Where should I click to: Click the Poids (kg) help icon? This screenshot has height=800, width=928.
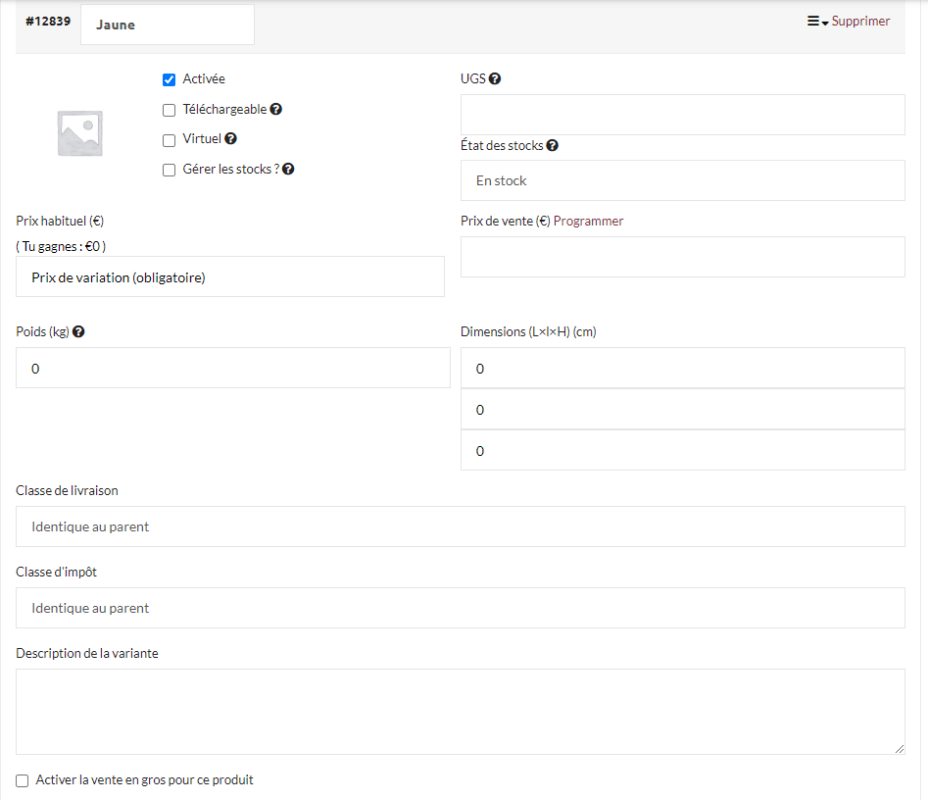point(78,332)
